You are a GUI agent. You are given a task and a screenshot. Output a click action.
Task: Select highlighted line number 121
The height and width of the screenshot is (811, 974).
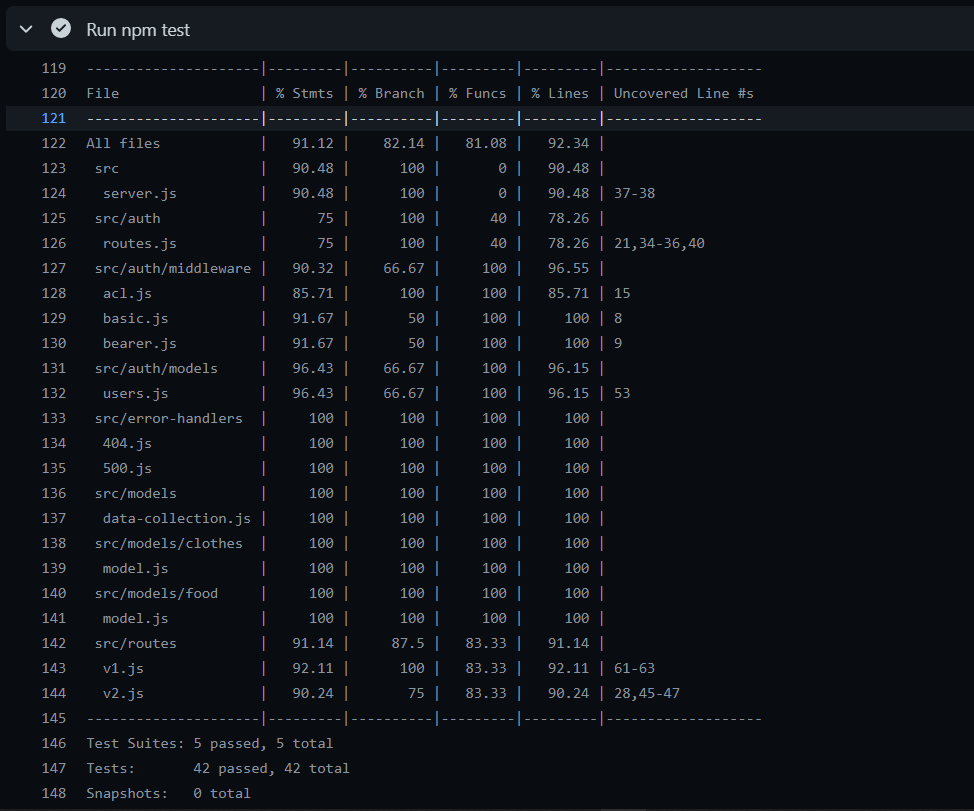(x=54, y=118)
